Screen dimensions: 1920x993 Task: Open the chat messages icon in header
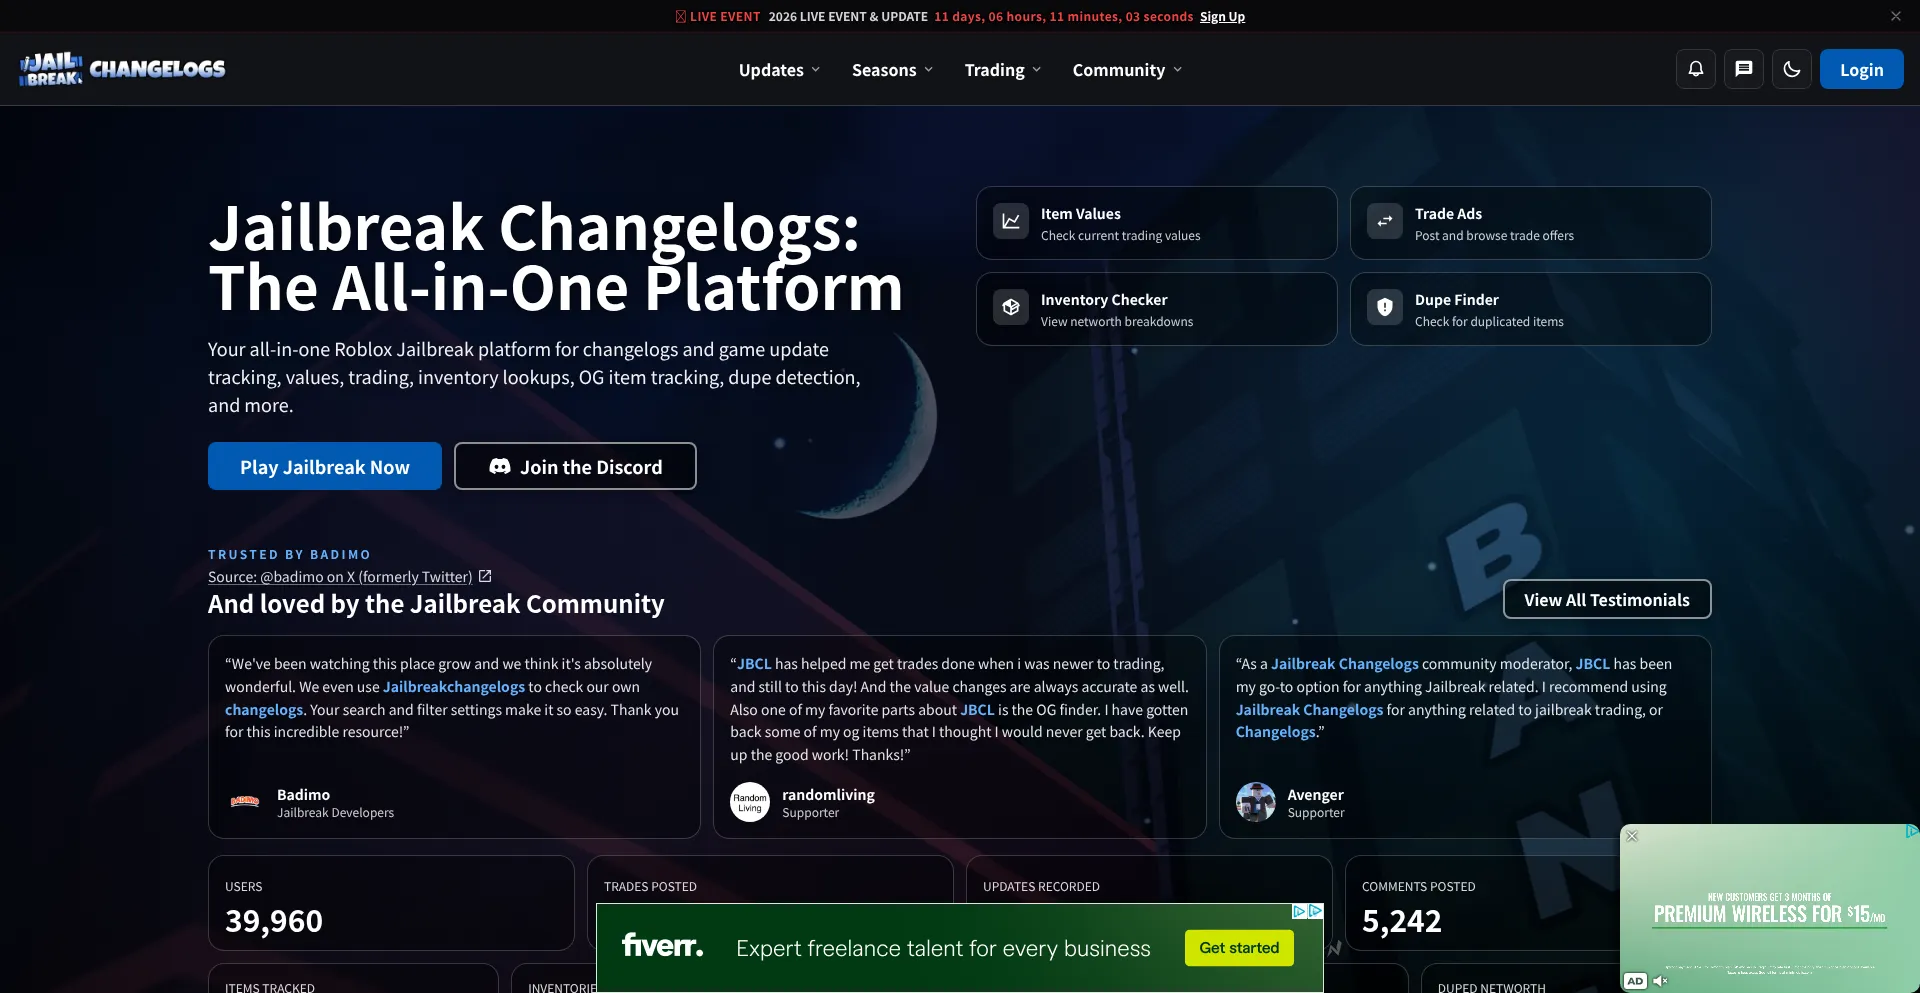pyautogui.click(x=1744, y=69)
